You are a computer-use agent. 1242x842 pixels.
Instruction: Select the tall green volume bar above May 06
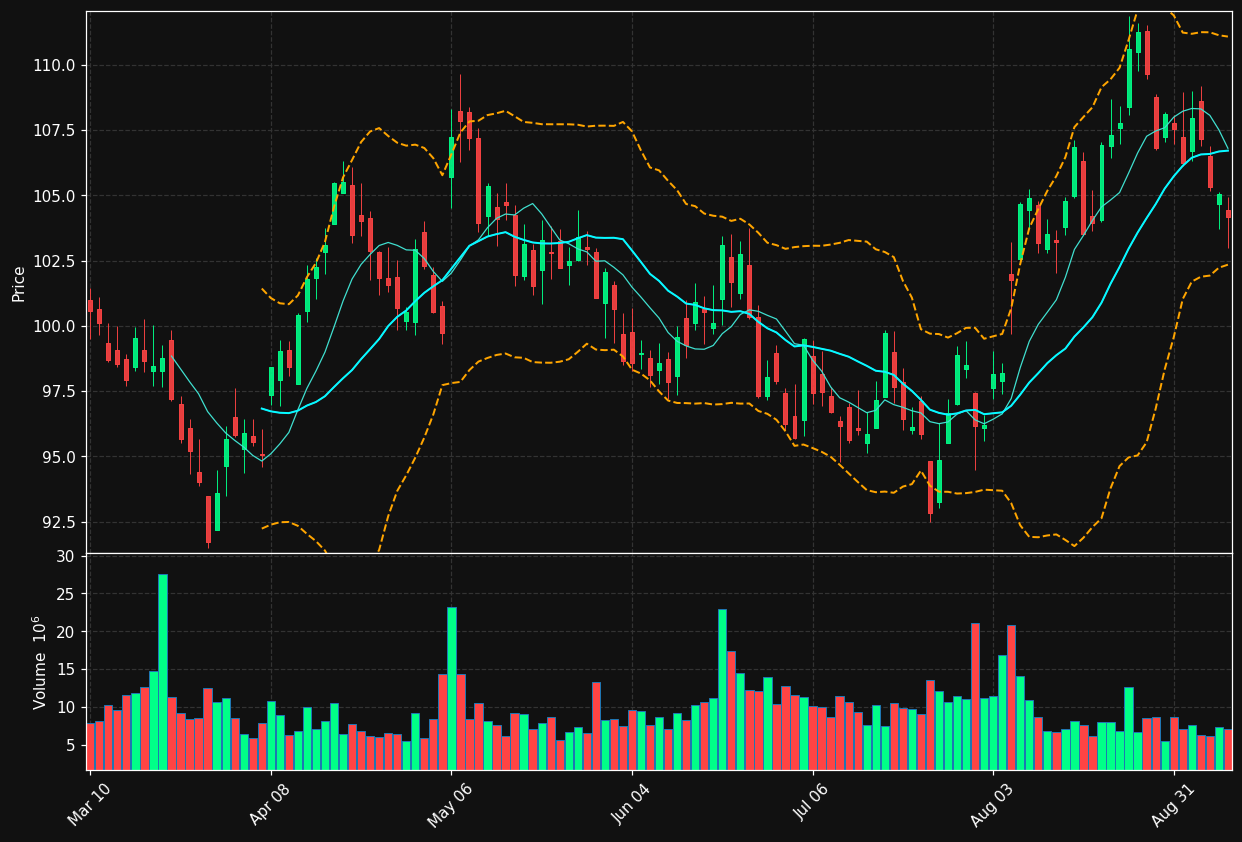pyautogui.click(x=452, y=688)
